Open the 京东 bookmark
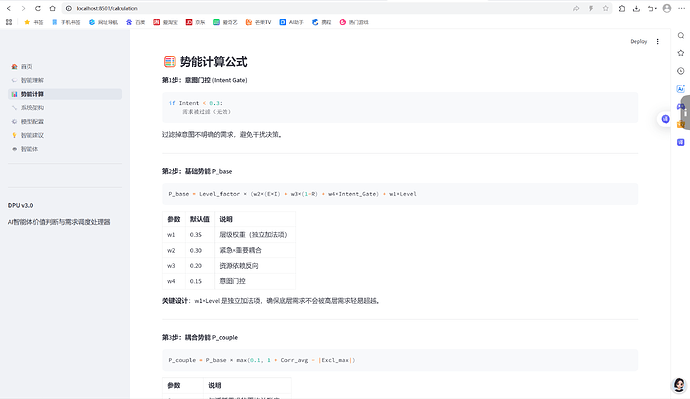 click(x=195, y=22)
